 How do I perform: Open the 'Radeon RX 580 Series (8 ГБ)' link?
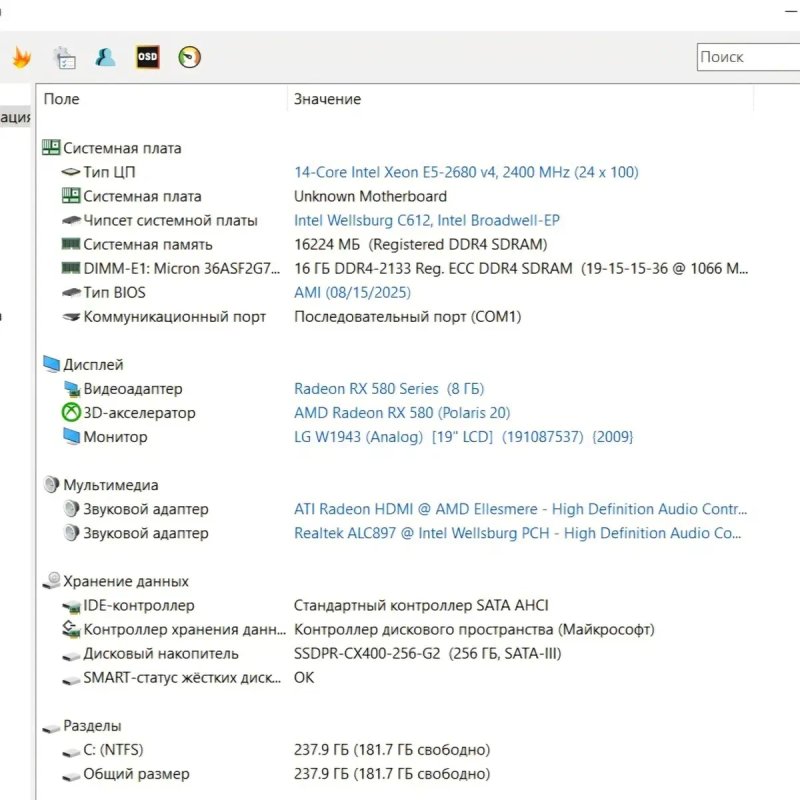click(389, 389)
